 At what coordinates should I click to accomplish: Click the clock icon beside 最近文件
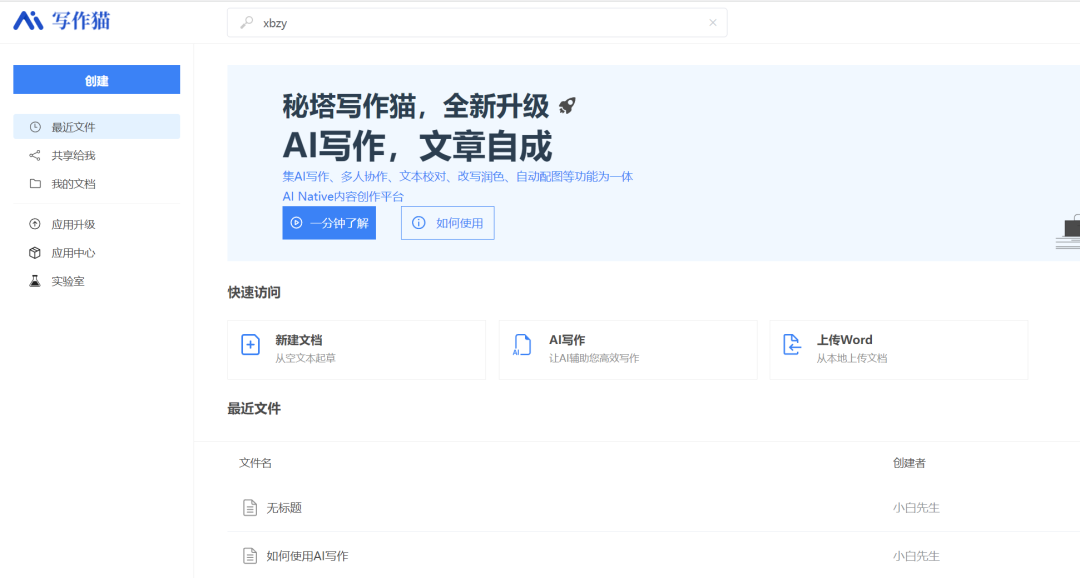[x=35, y=127]
